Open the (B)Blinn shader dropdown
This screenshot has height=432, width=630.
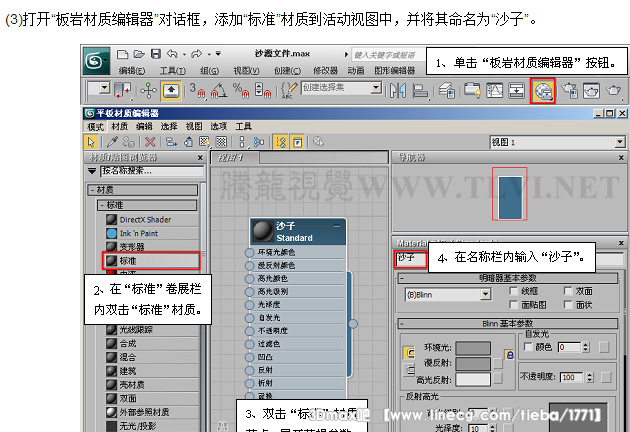tap(486, 295)
